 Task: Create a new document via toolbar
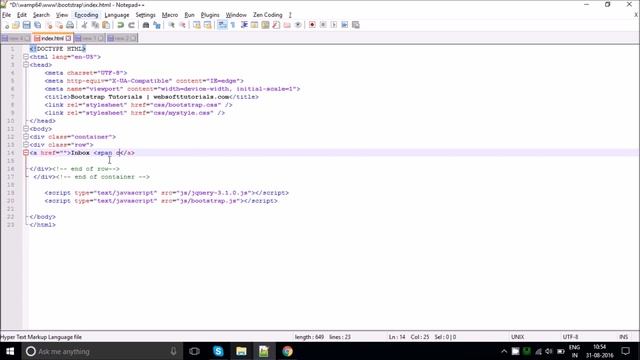[6, 25]
